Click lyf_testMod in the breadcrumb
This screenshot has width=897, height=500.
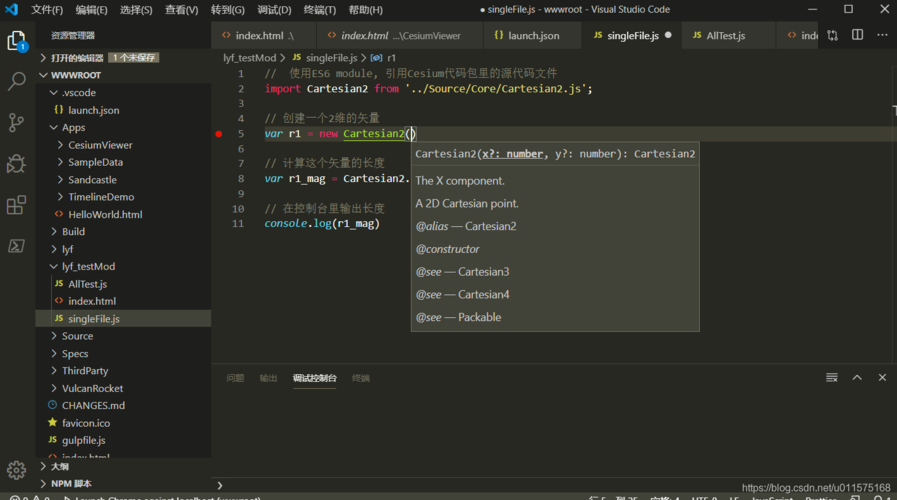click(249, 58)
